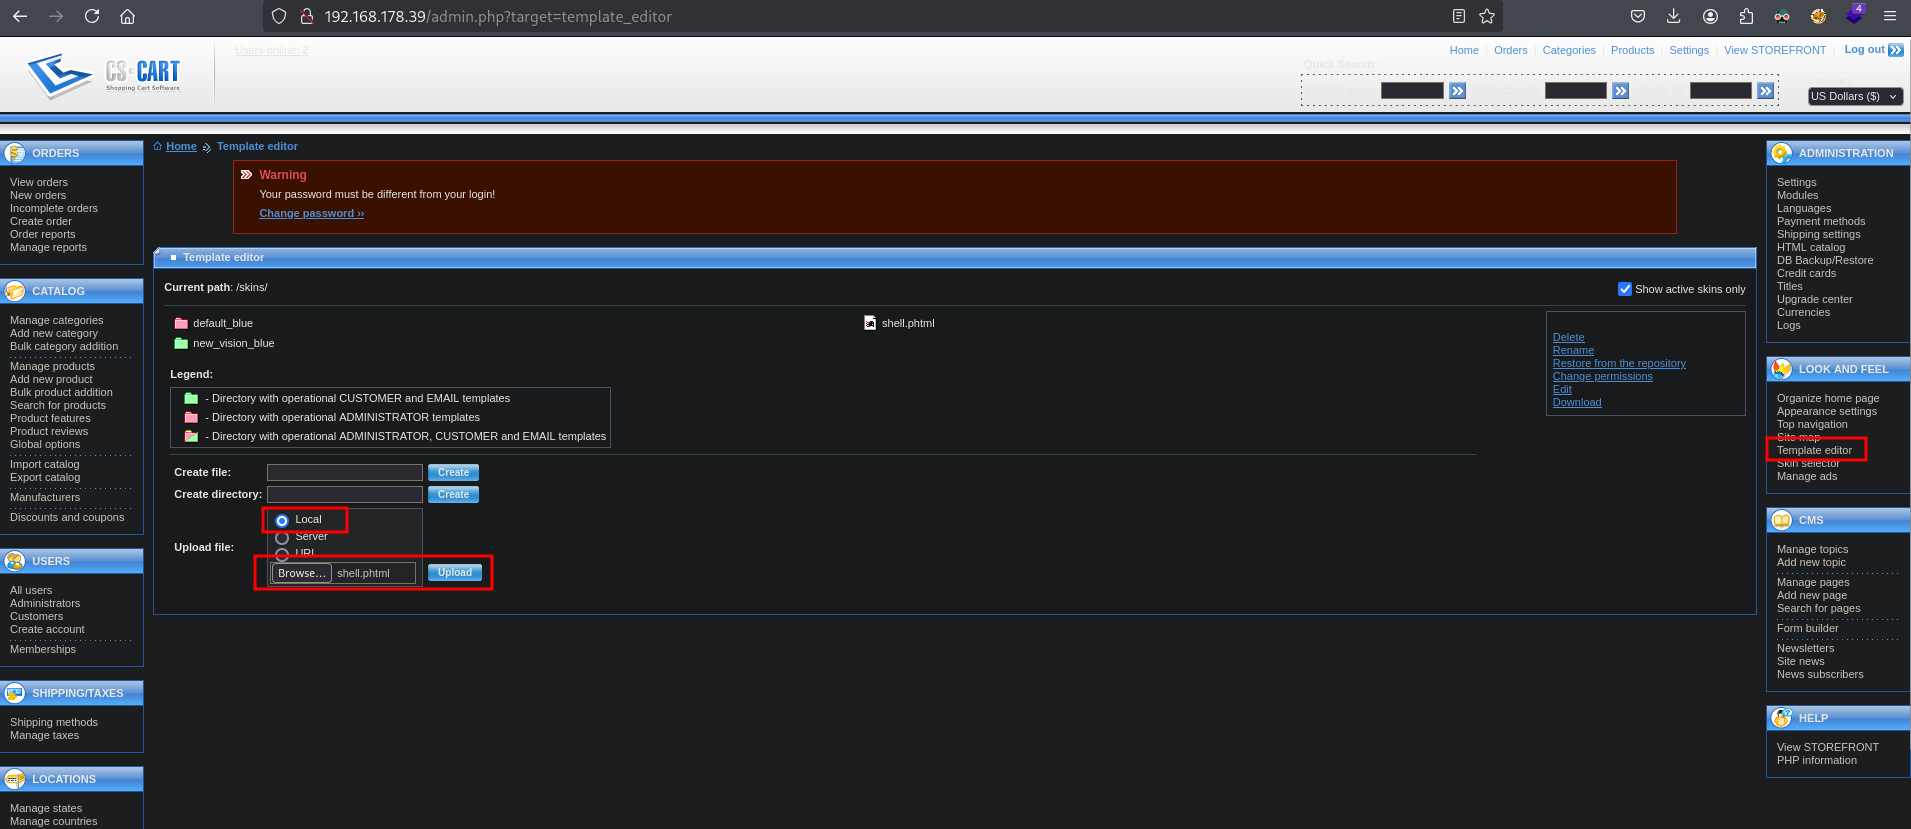Image resolution: width=1911 pixels, height=829 pixels.
Task: Open the new_vision_blue folder icon
Action: pos(181,343)
